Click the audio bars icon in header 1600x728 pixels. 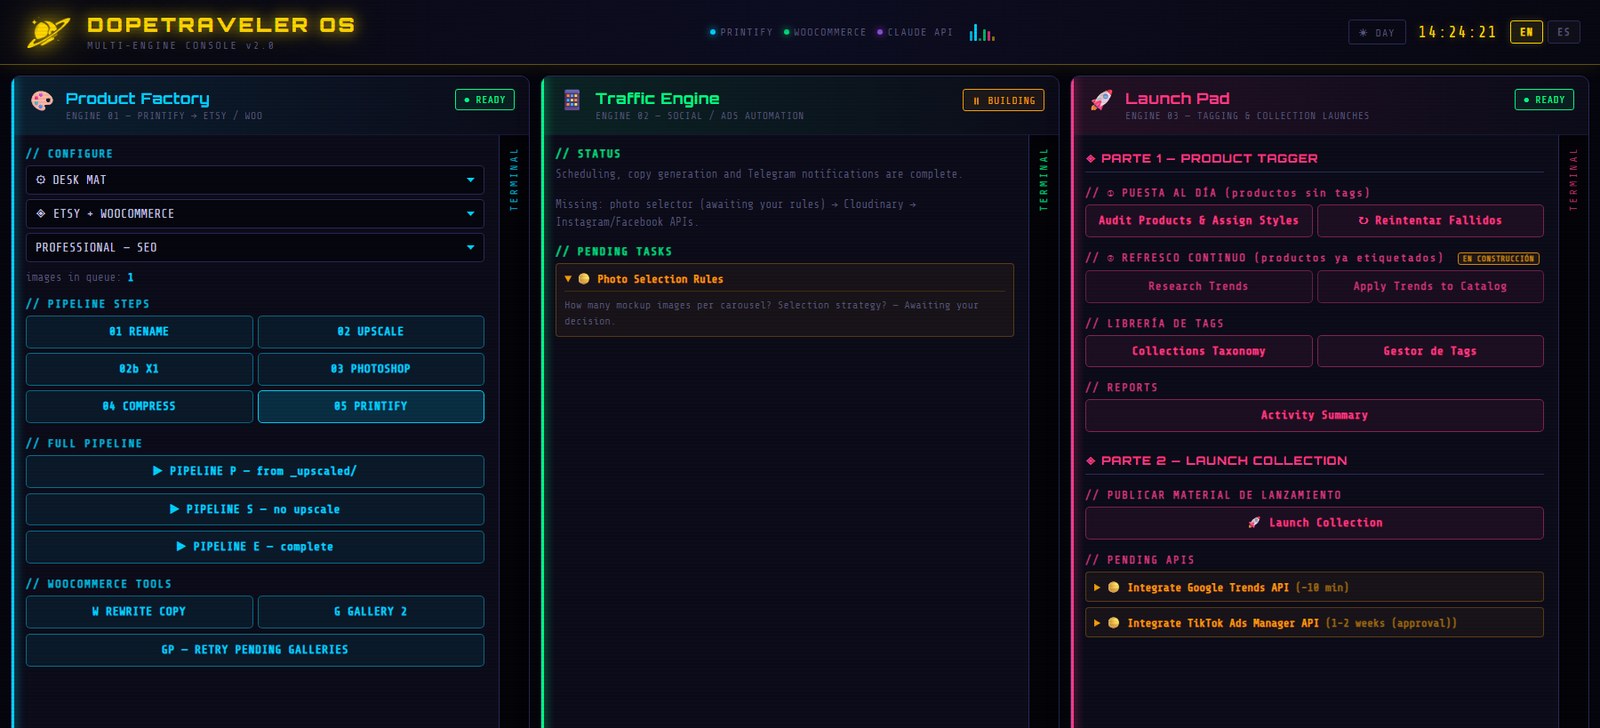click(982, 33)
